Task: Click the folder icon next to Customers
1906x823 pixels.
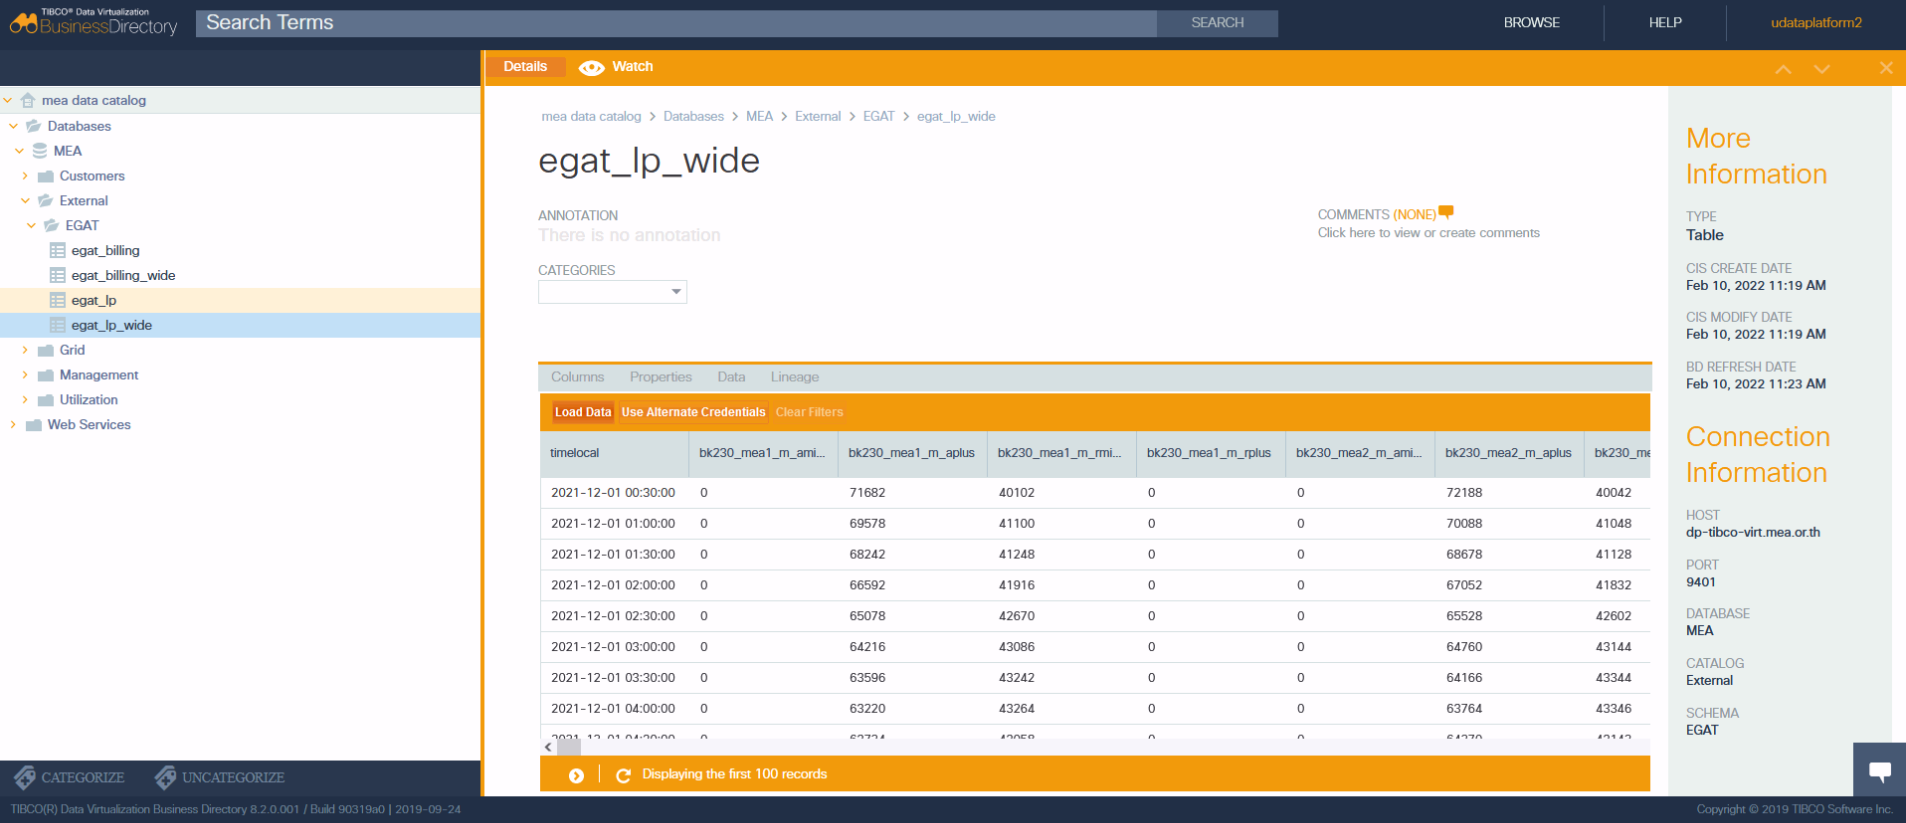Action: [46, 176]
